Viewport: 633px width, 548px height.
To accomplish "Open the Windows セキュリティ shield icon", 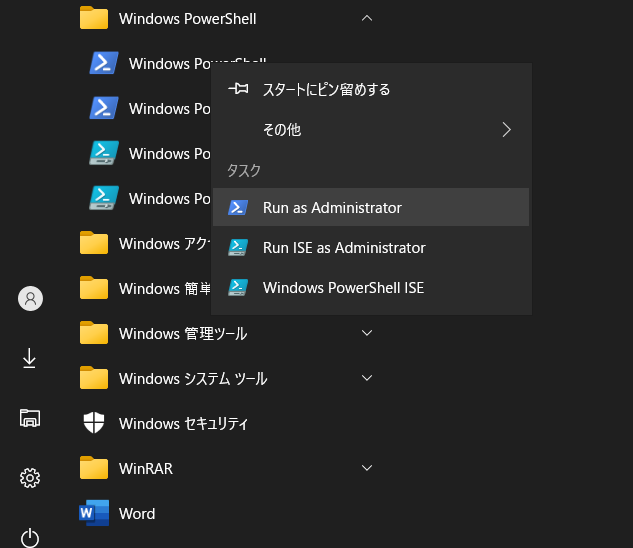I will point(94,423).
